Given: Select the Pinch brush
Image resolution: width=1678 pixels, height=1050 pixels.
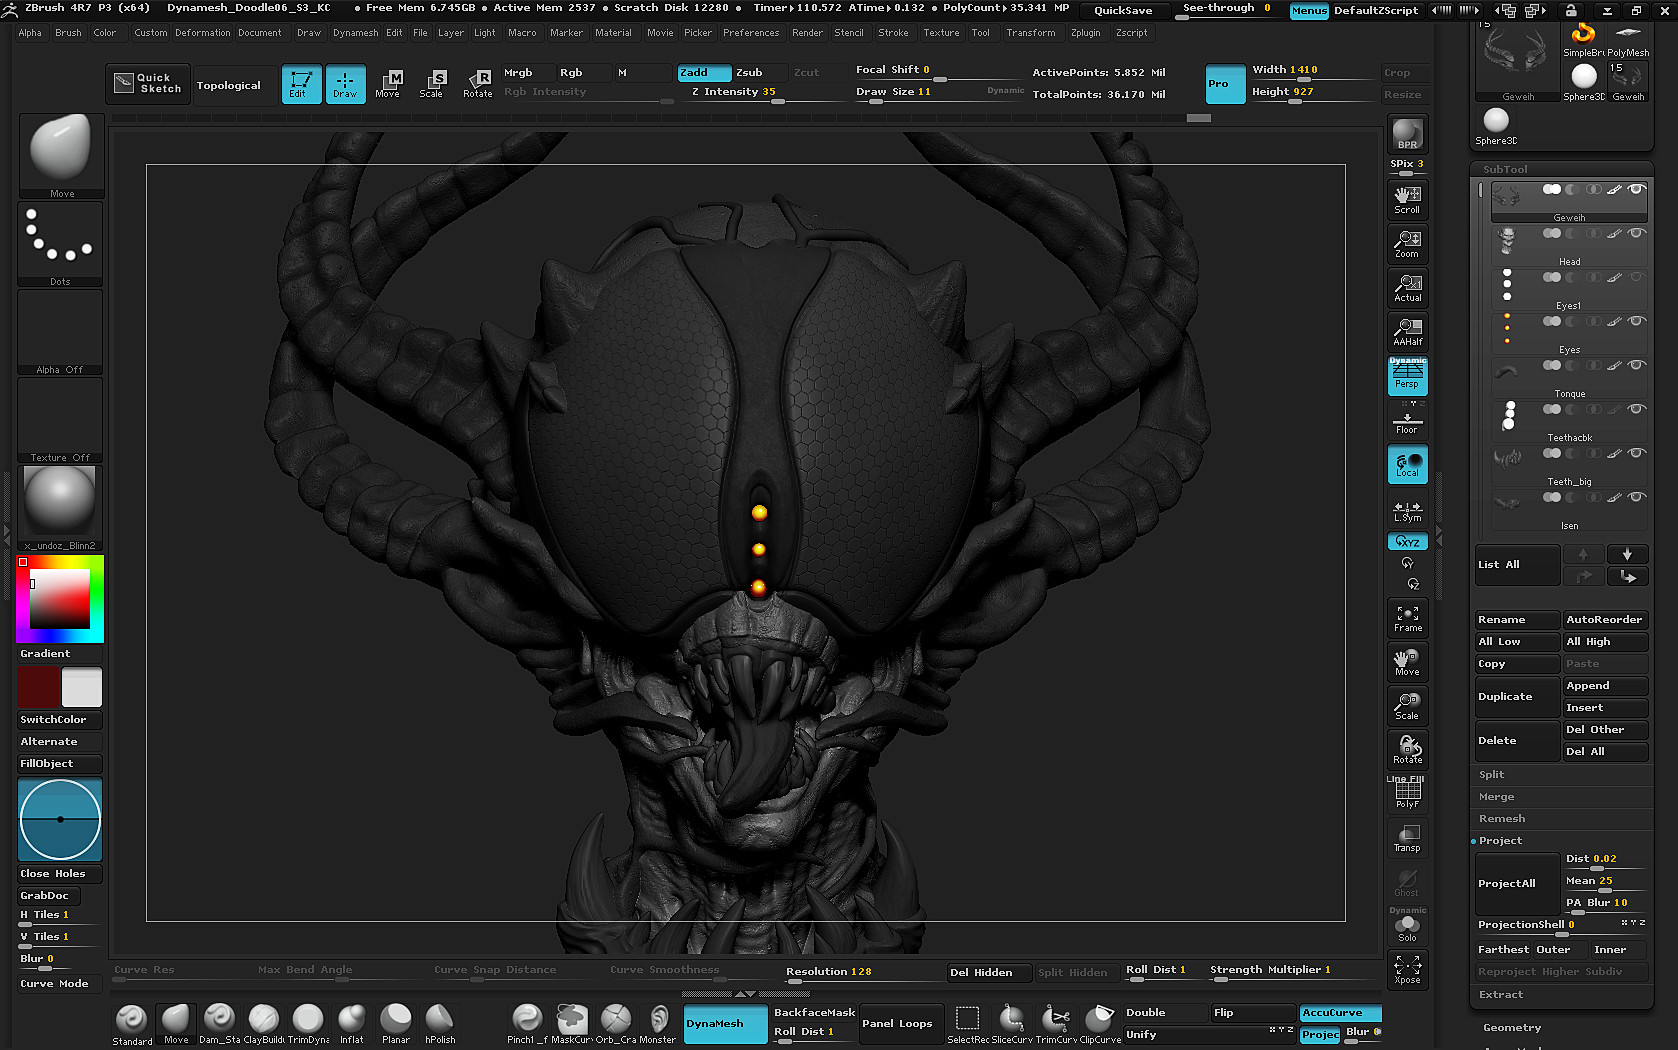Looking at the screenshot, I should 527,1024.
